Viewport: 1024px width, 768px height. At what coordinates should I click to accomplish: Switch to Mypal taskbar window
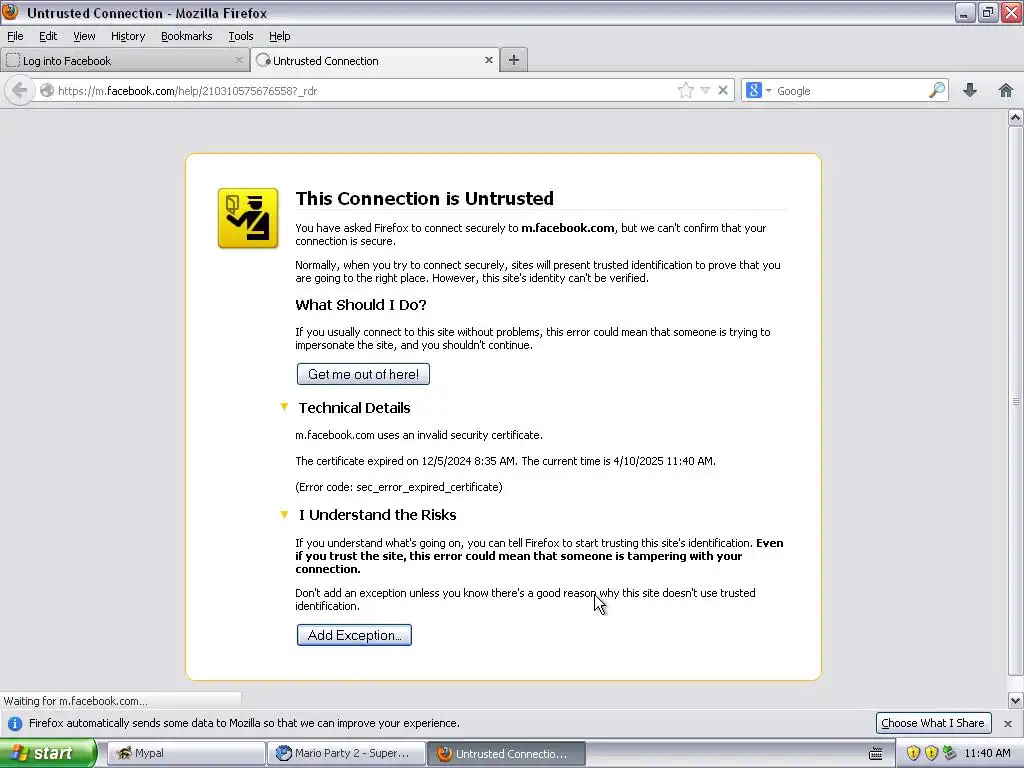[185, 753]
